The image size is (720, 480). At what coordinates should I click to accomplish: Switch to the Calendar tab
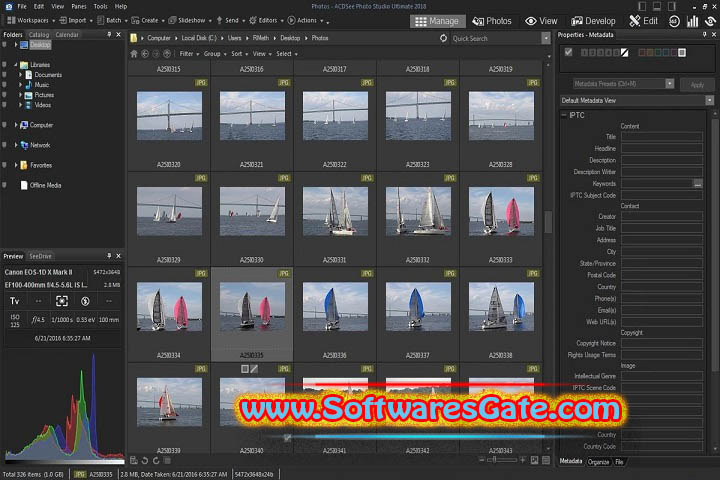click(67, 34)
